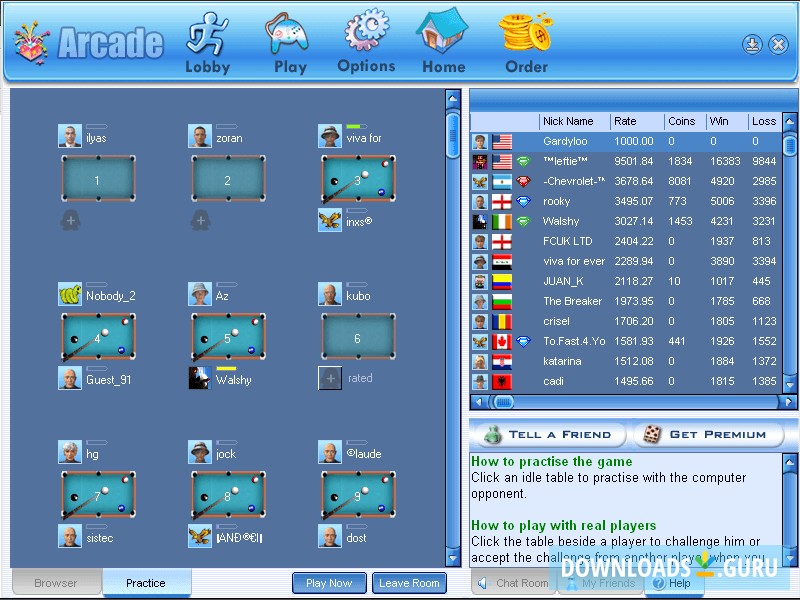Join empty pool table 2
Screen dimensions: 800x600
[x=228, y=179]
